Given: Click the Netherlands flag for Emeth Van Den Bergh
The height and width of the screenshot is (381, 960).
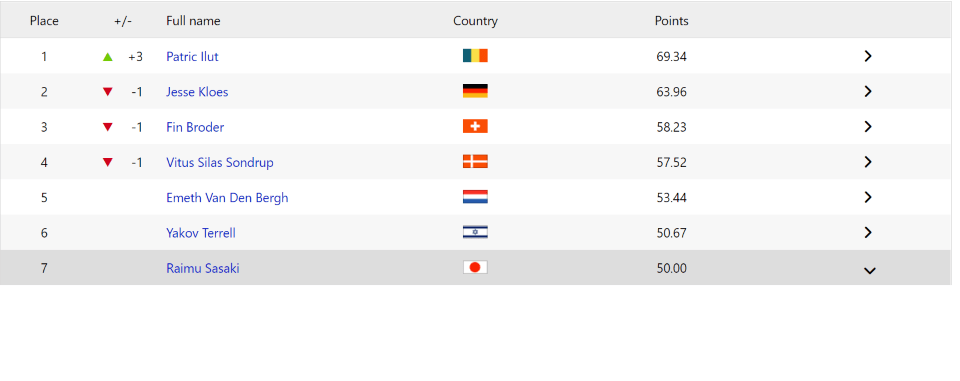Looking at the screenshot, I should tap(475, 197).
